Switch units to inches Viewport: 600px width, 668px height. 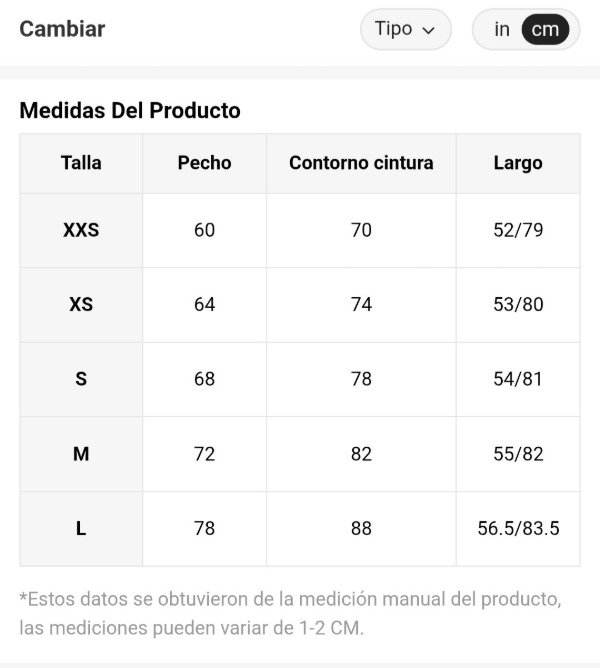tap(502, 29)
